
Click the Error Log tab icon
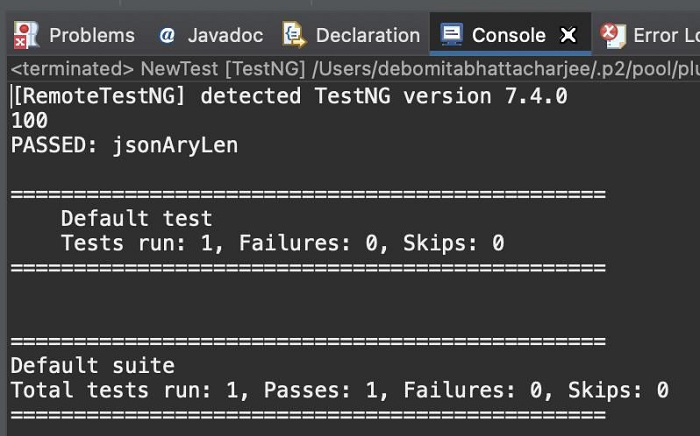(x=612, y=36)
